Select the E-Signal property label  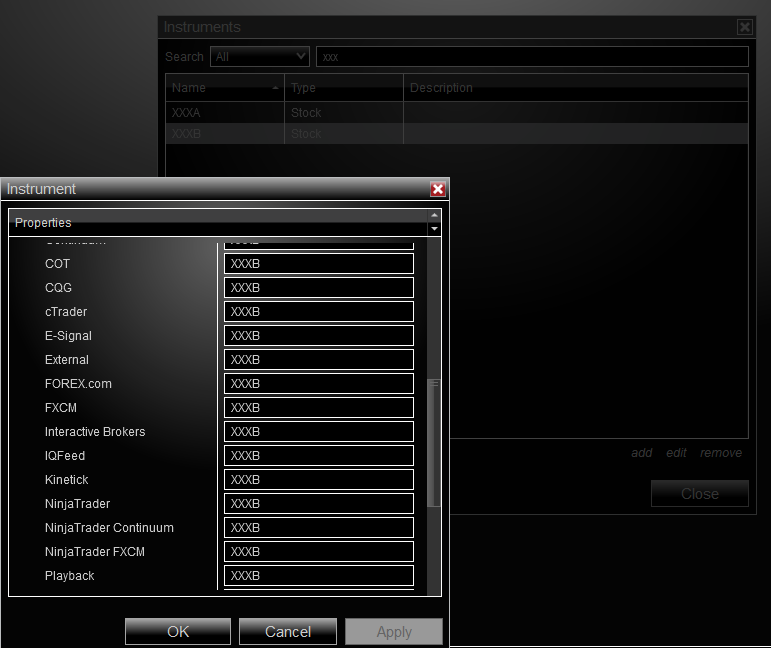click(68, 336)
